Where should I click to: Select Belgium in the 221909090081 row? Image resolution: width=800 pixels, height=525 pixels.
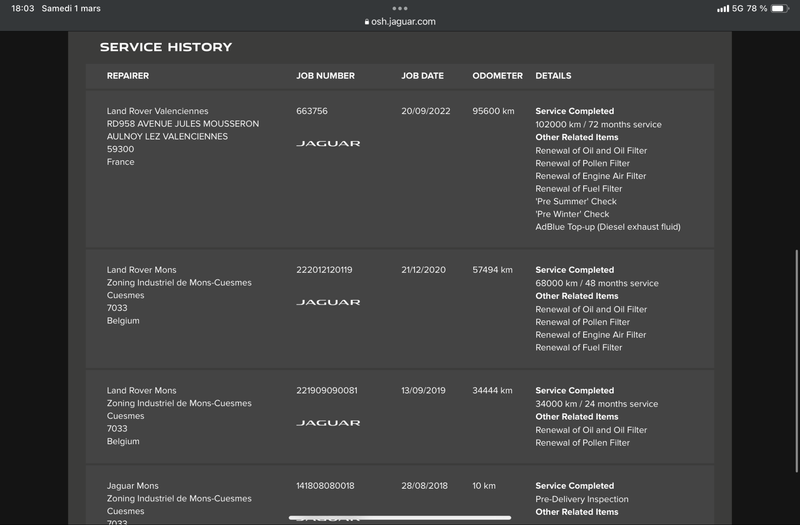[x=123, y=441]
